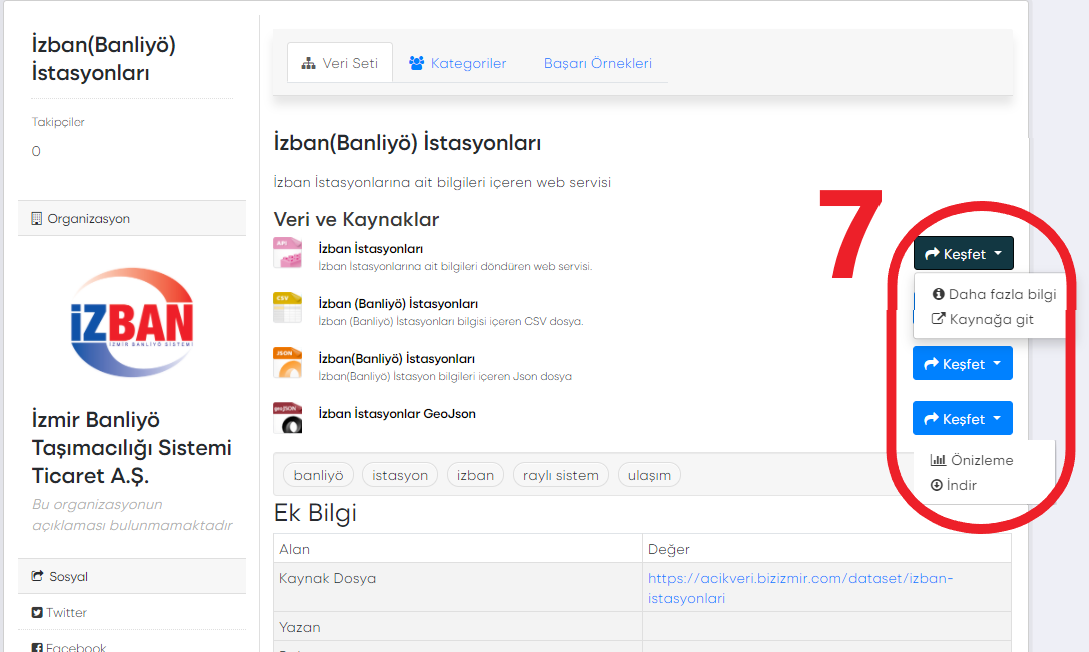
Task: Click the GeoJSON resource file icon
Action: click(x=287, y=417)
